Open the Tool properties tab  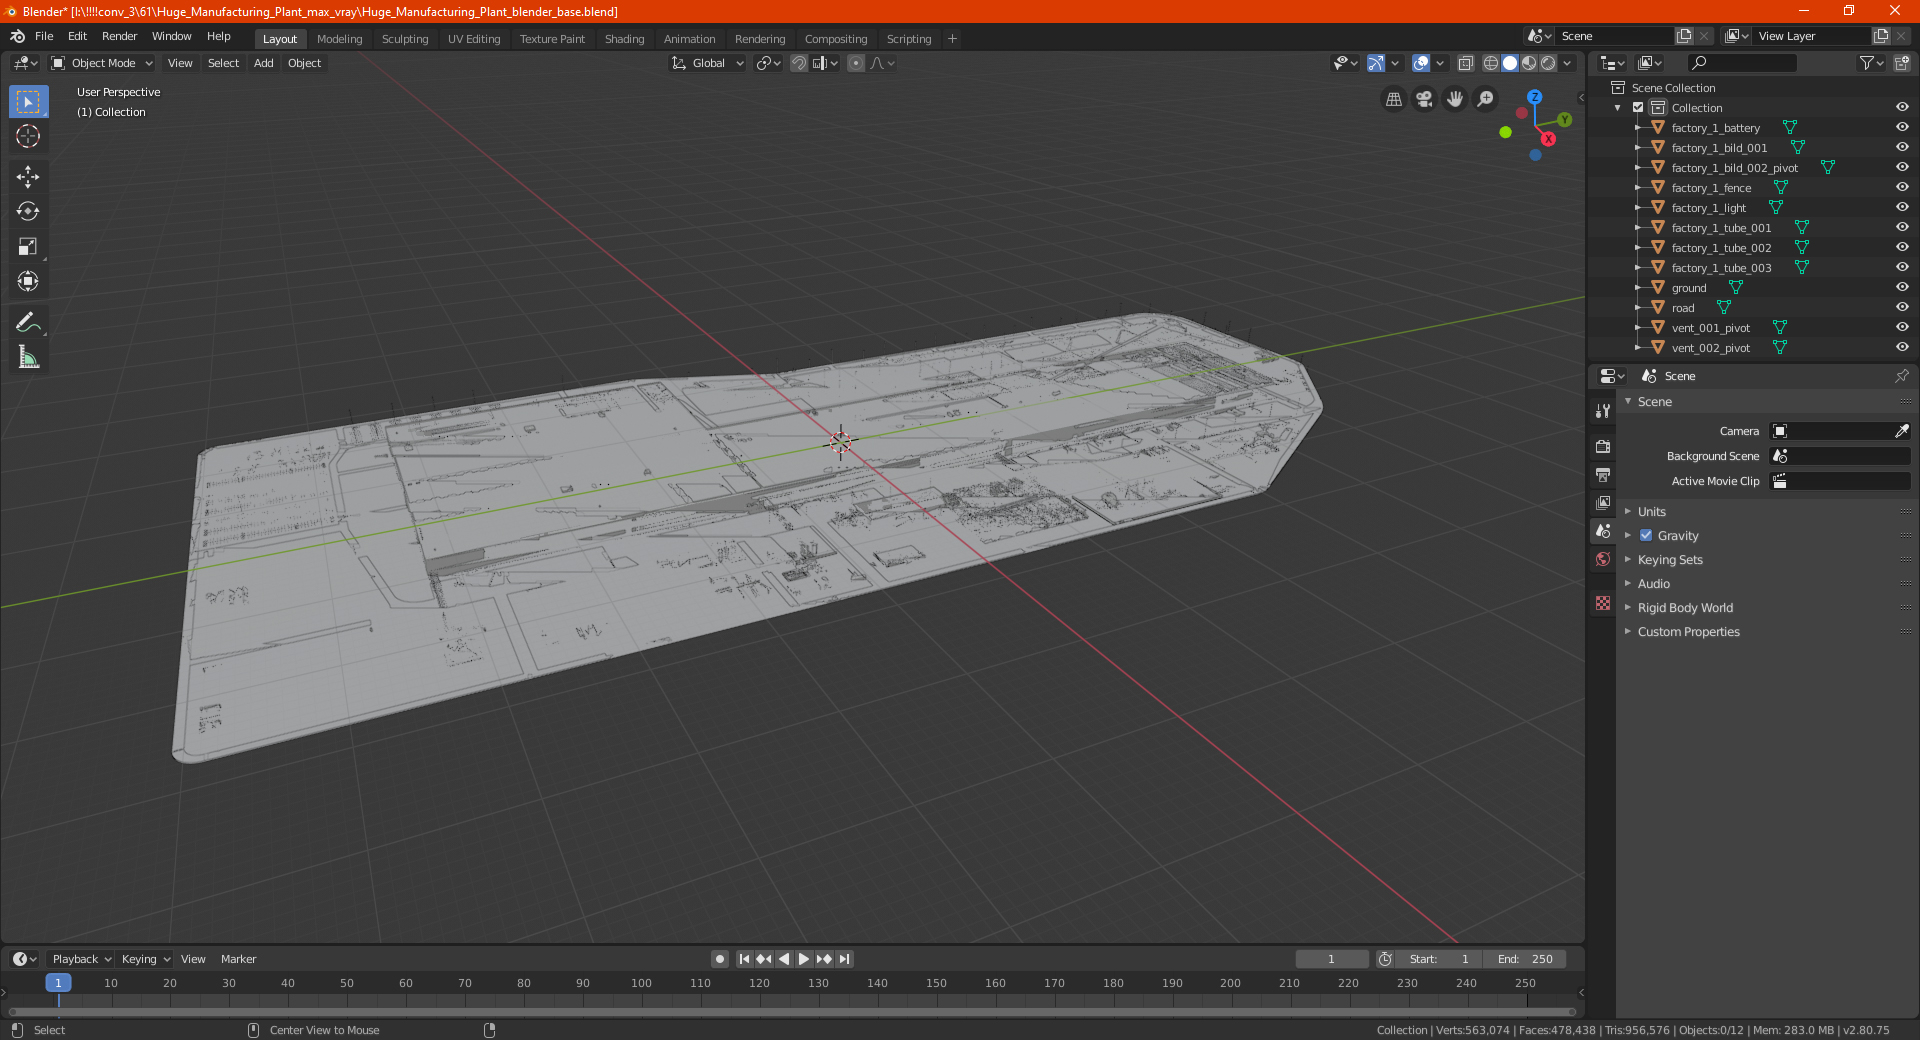coord(1603,410)
